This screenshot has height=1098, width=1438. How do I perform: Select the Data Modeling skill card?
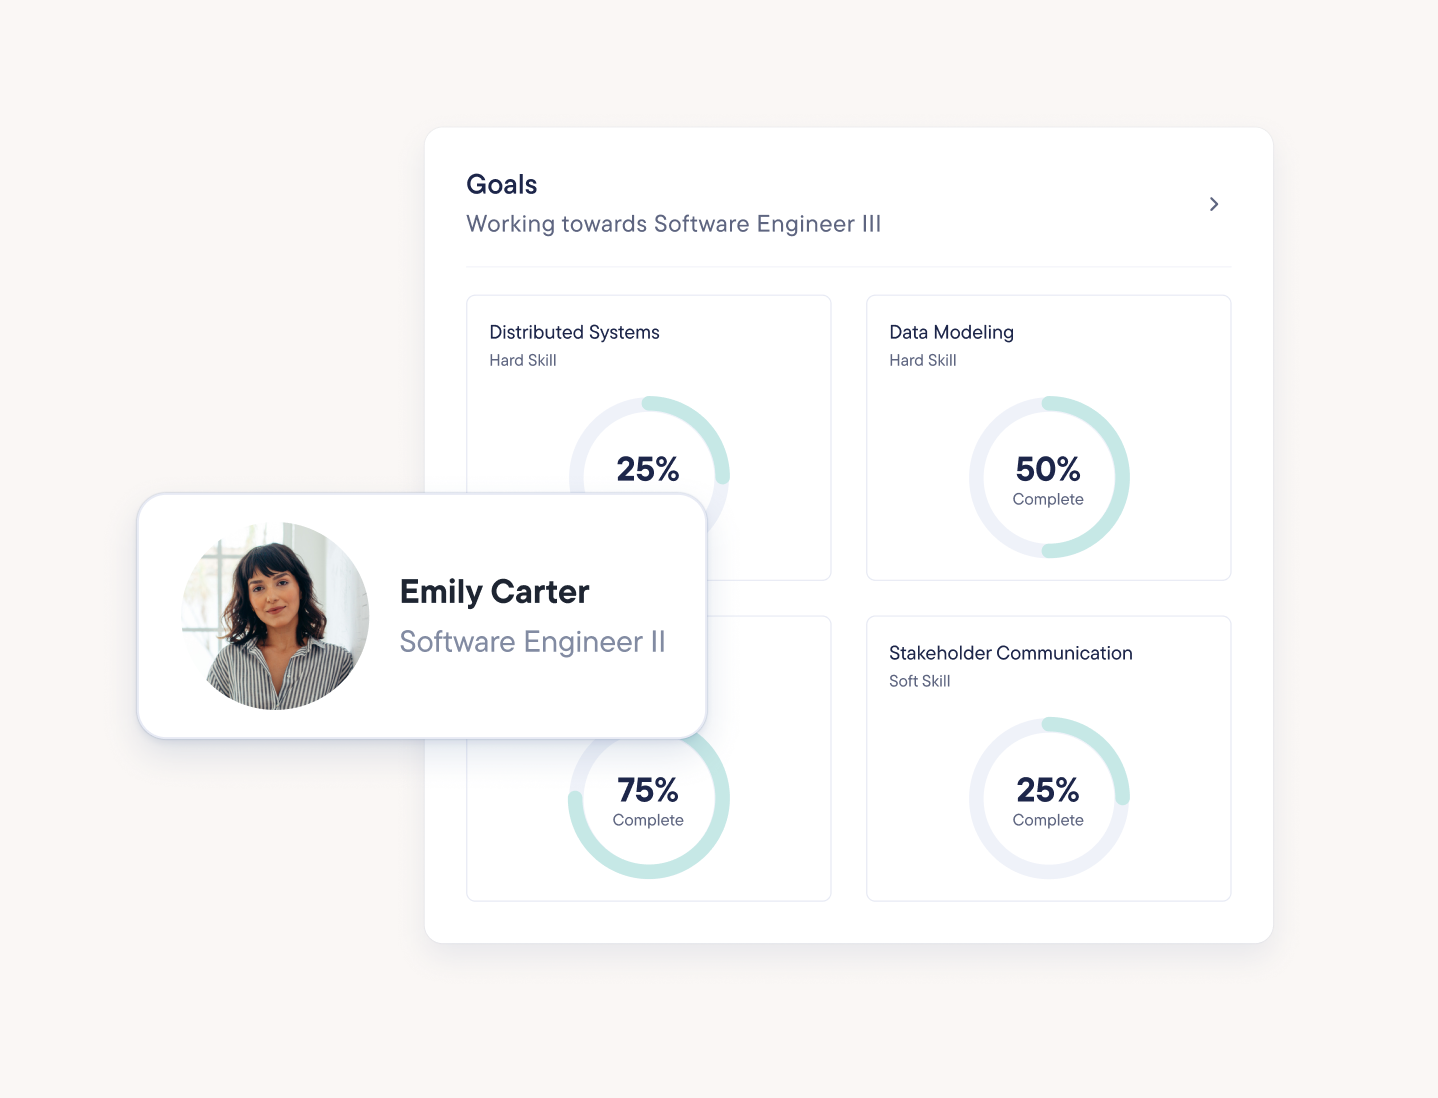tap(1048, 437)
